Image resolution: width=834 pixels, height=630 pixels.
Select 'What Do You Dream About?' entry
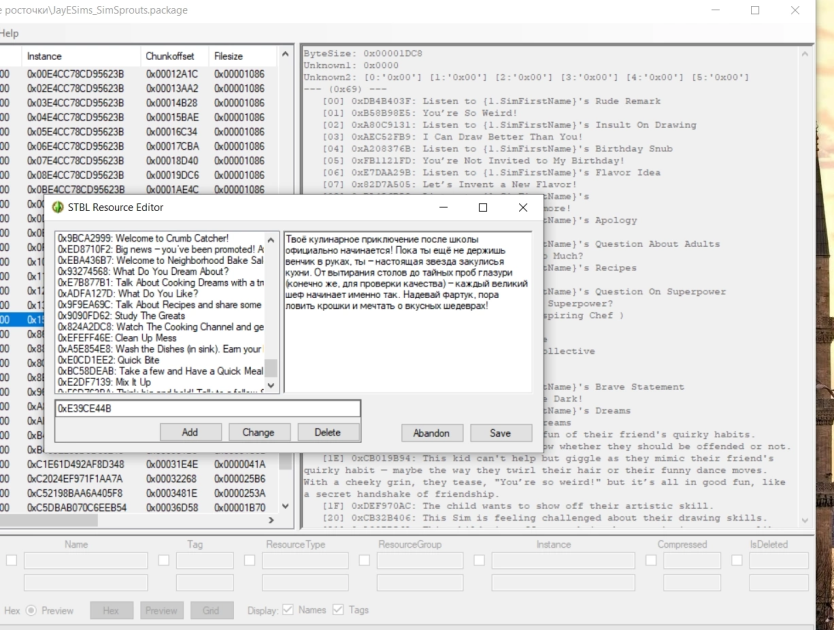tap(161, 271)
